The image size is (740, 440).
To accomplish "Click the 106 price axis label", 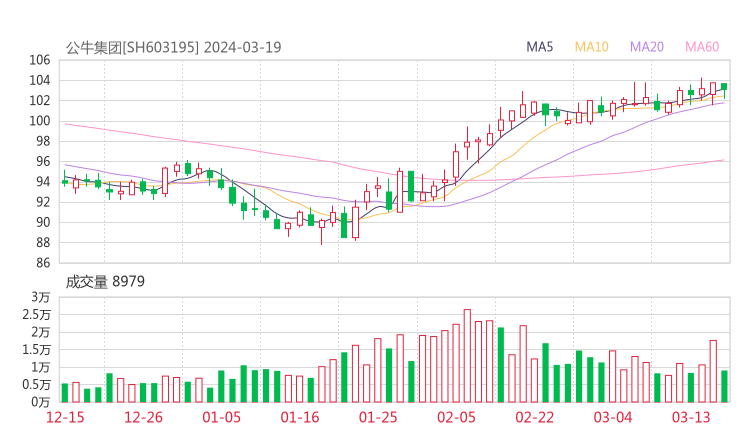I will [x=40, y=60].
